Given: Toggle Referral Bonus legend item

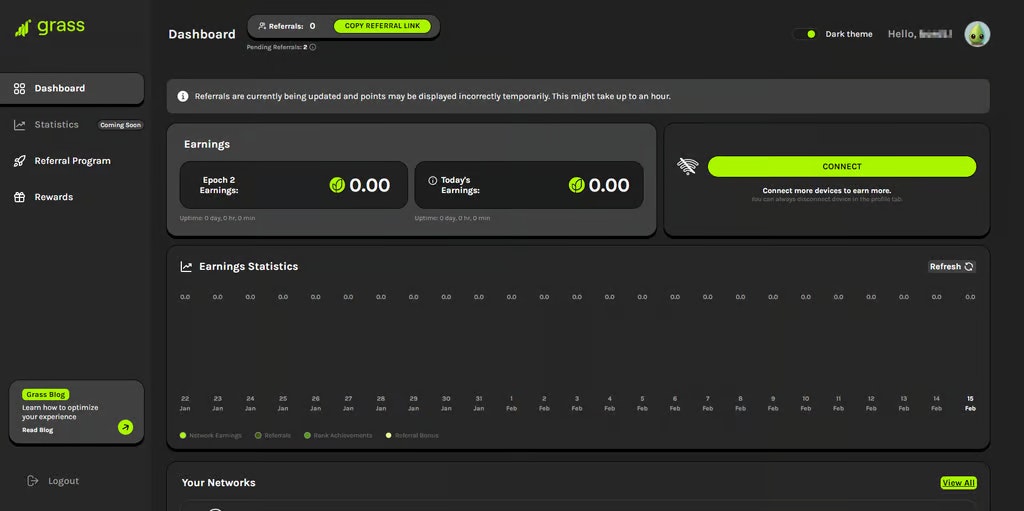Looking at the screenshot, I should coord(412,435).
